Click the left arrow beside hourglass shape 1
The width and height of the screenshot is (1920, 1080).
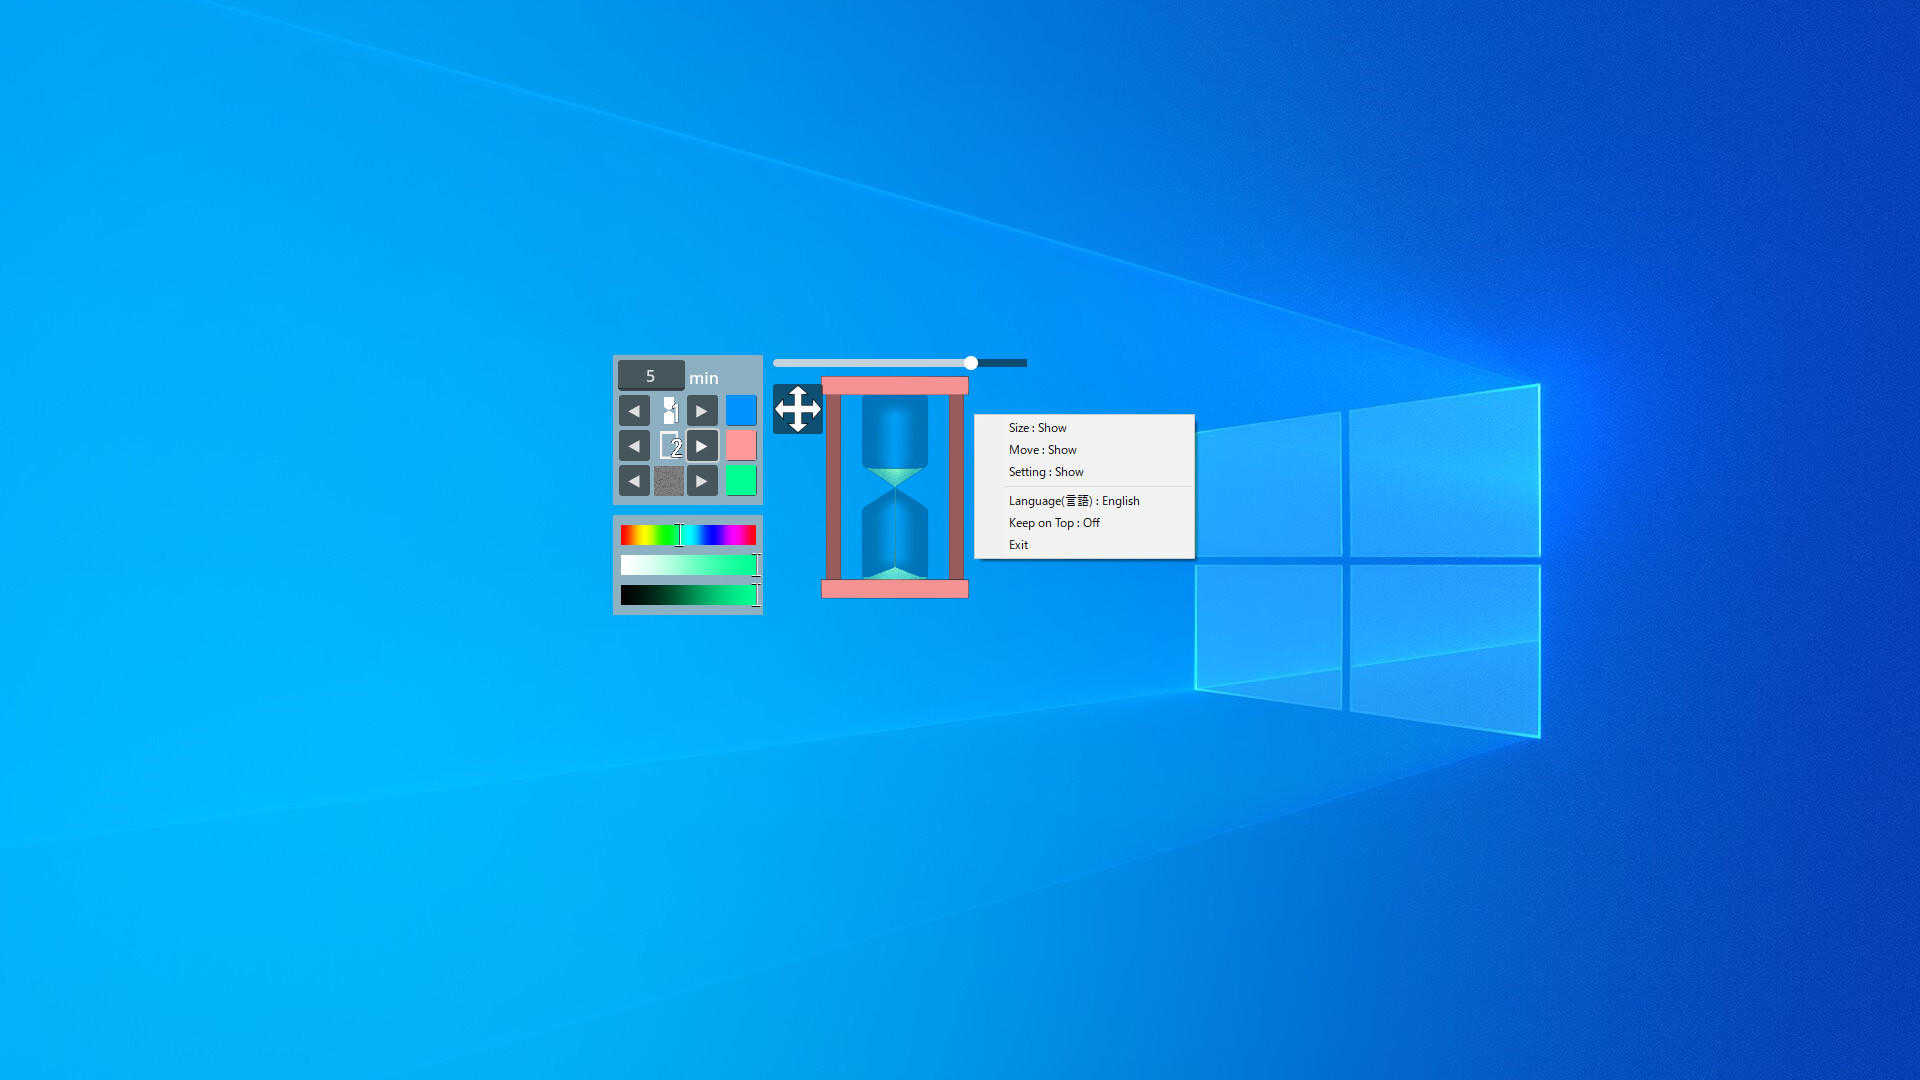(634, 411)
